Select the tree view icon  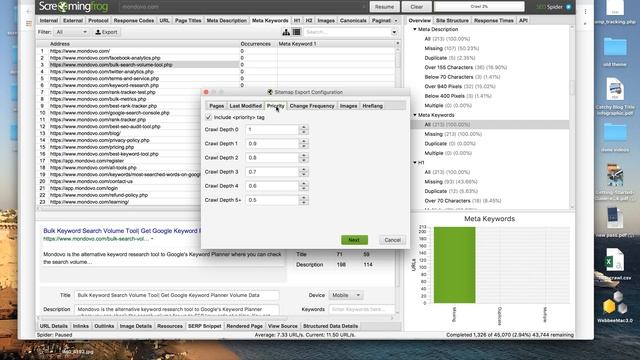[x=286, y=32]
